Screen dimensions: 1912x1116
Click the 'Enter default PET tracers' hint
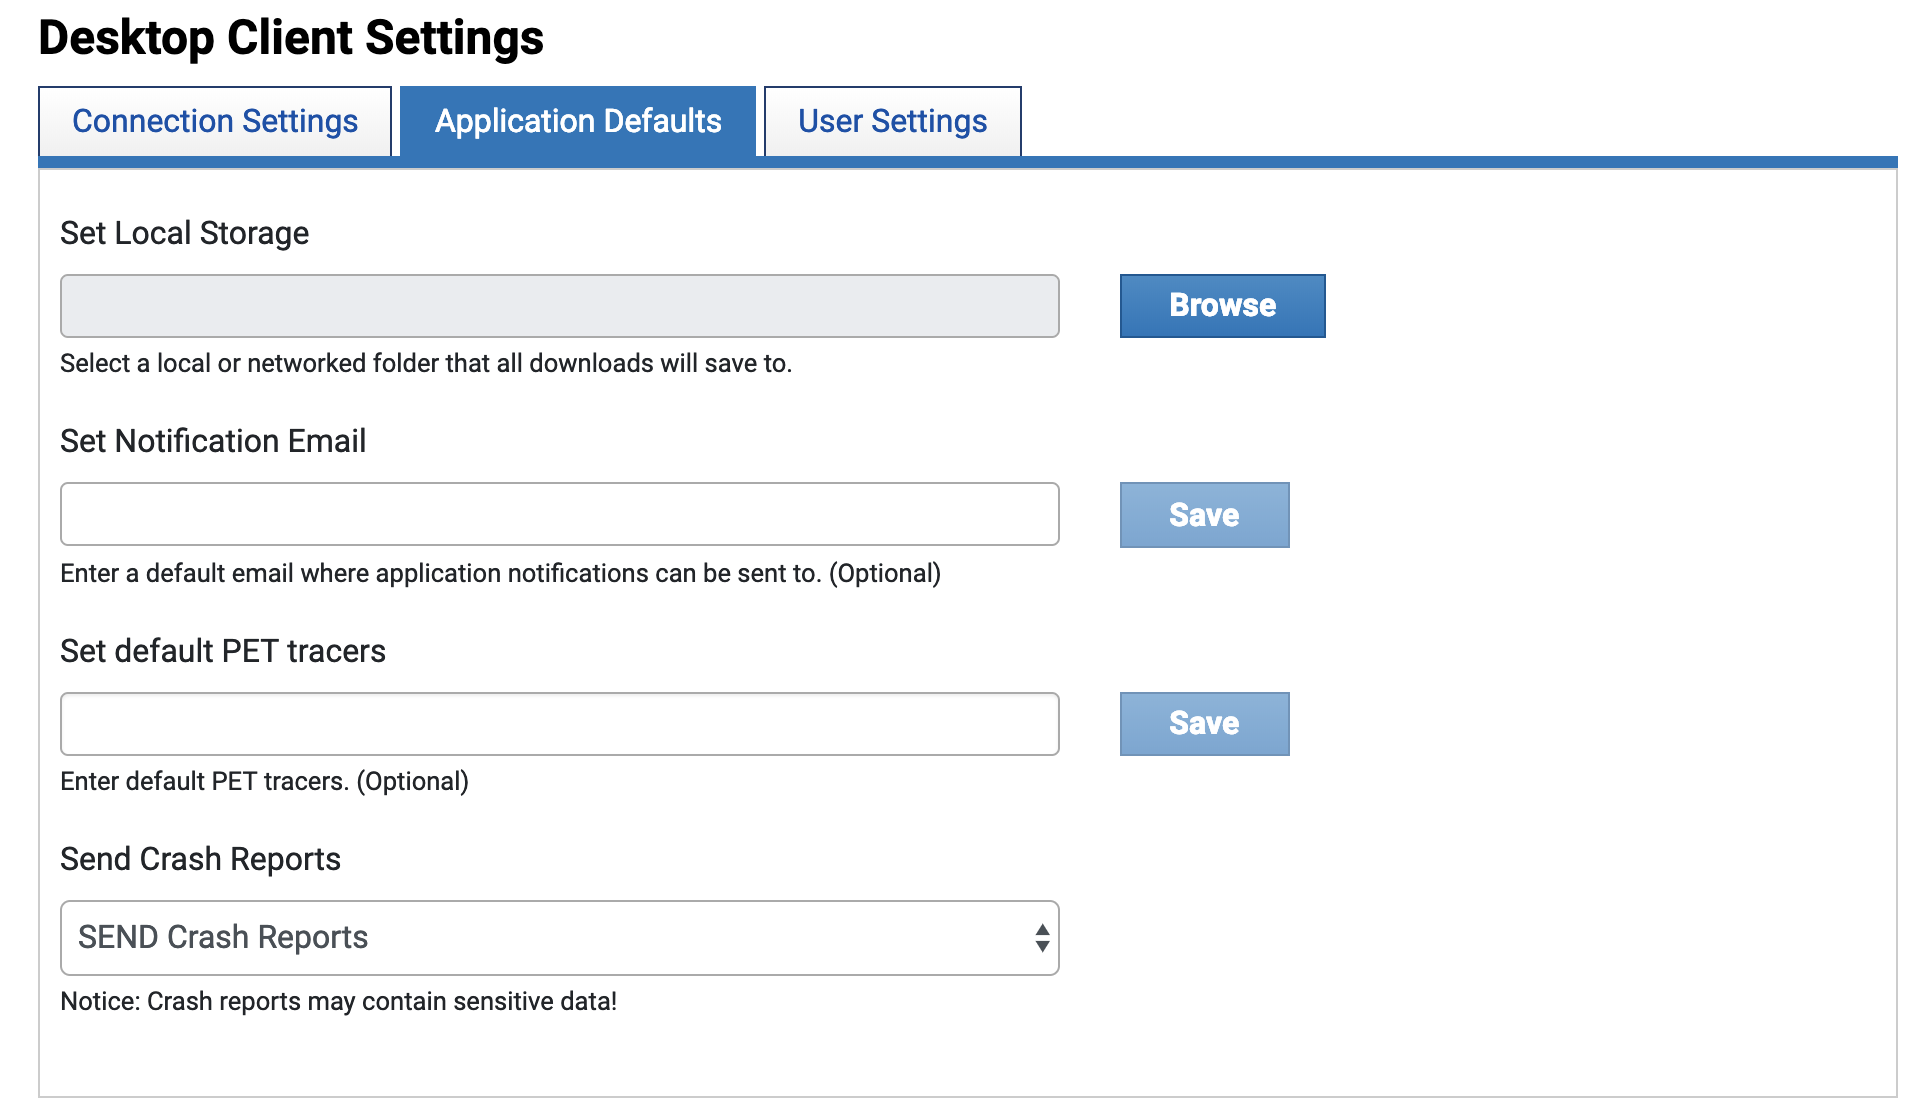tap(264, 781)
